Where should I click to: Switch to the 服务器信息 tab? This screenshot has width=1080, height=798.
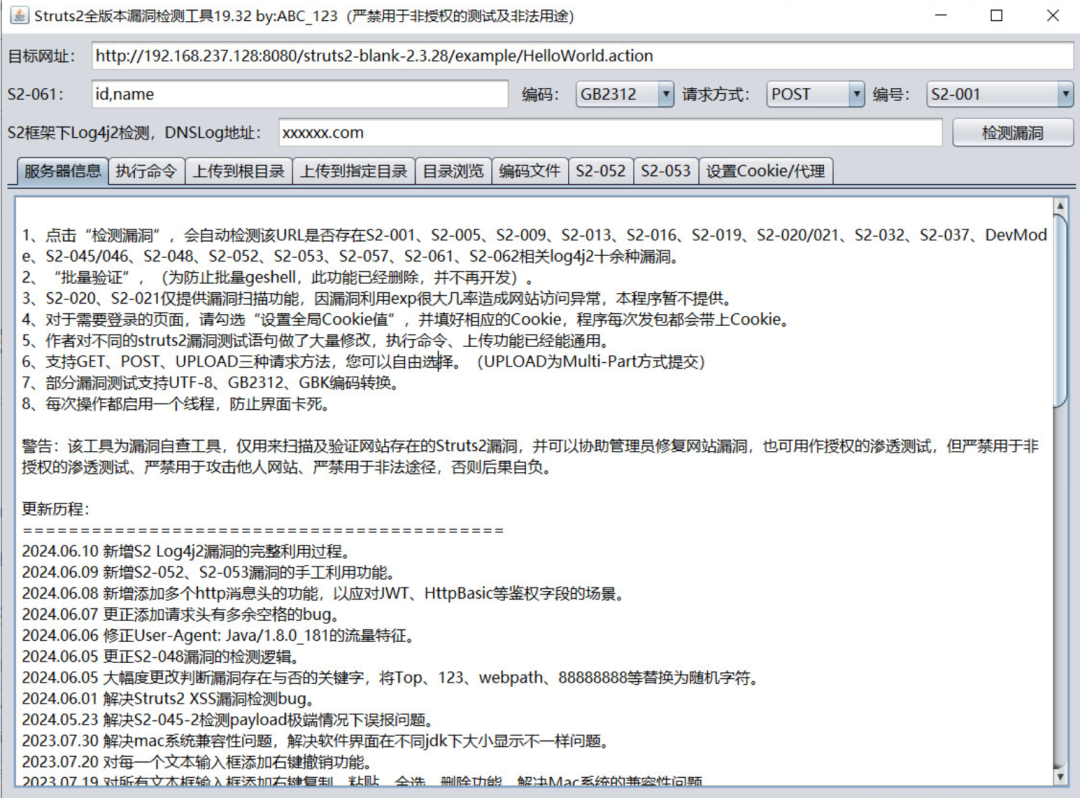62,171
